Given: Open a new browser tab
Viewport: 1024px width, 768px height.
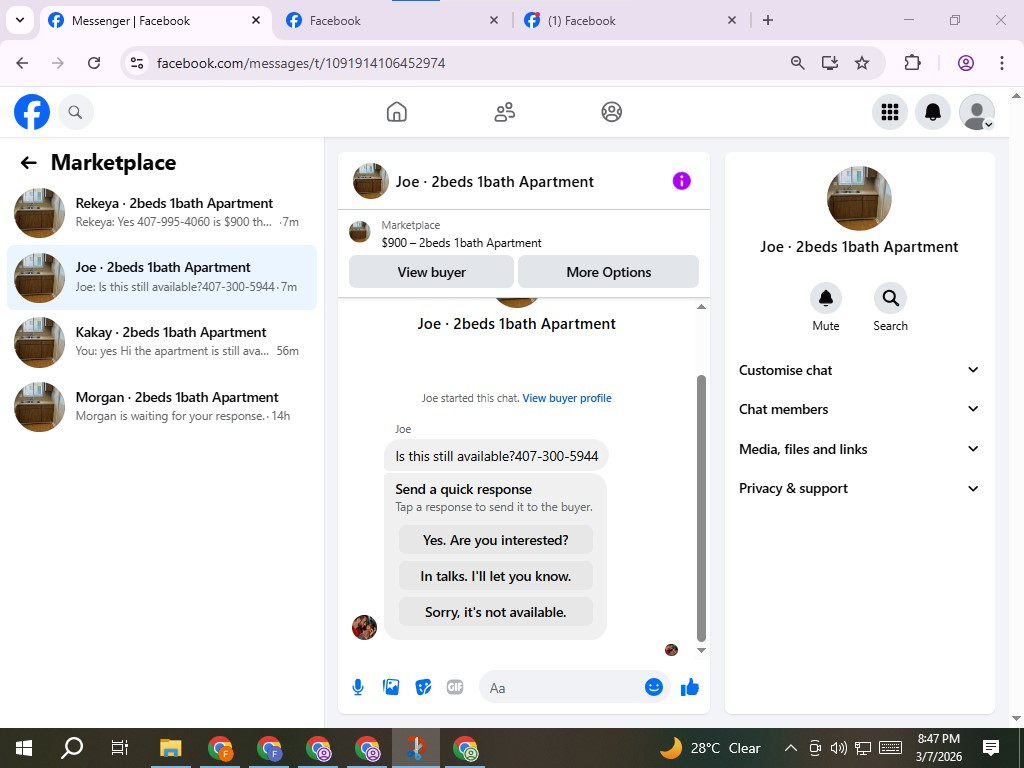Looking at the screenshot, I should [768, 20].
